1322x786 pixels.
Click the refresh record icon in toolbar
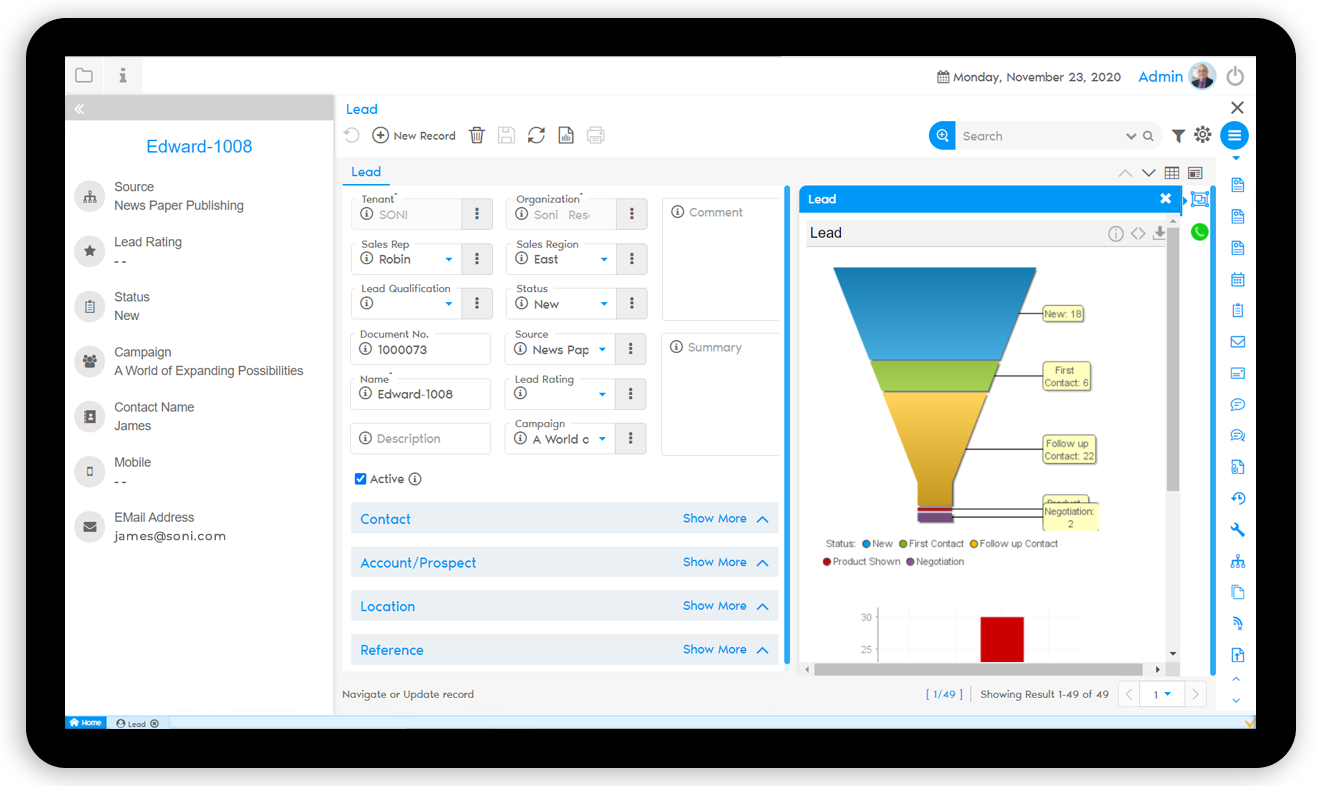pyautogui.click(x=536, y=136)
